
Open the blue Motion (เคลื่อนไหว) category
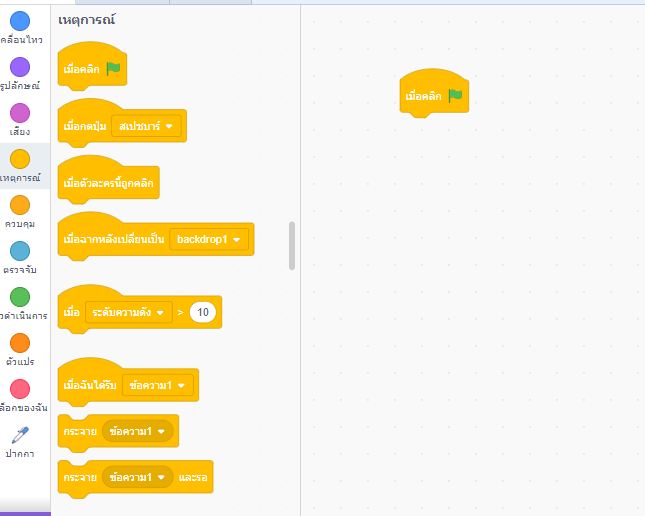[20, 28]
